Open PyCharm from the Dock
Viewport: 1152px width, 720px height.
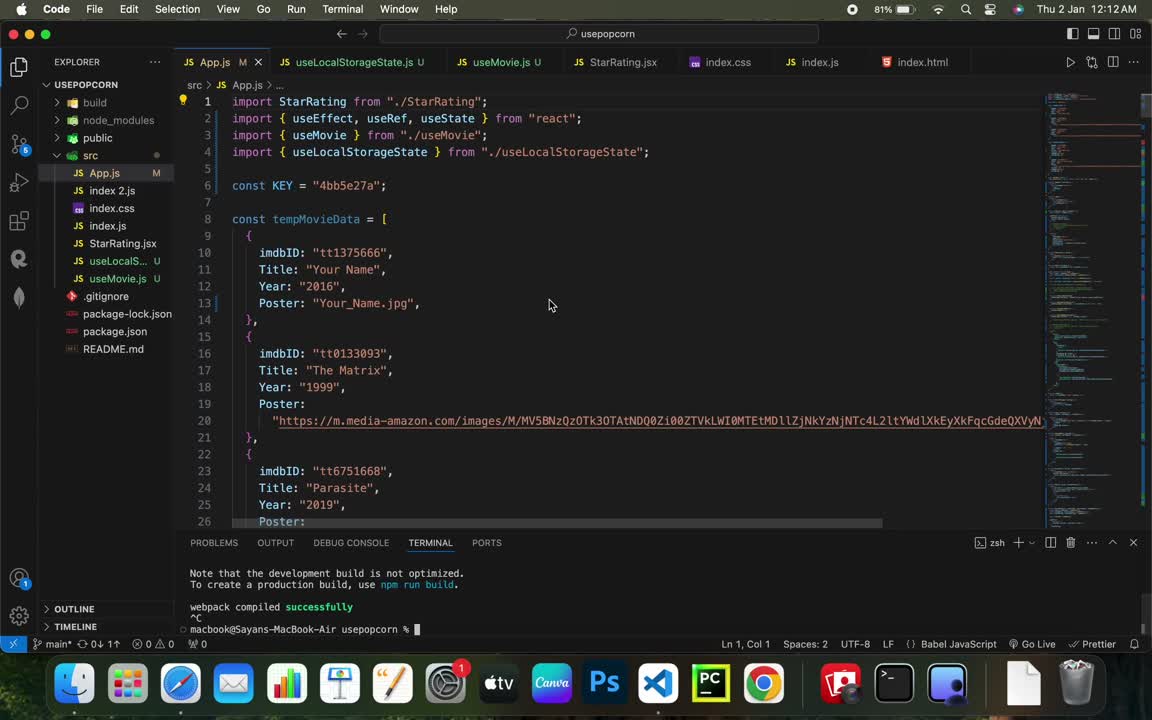(x=710, y=683)
